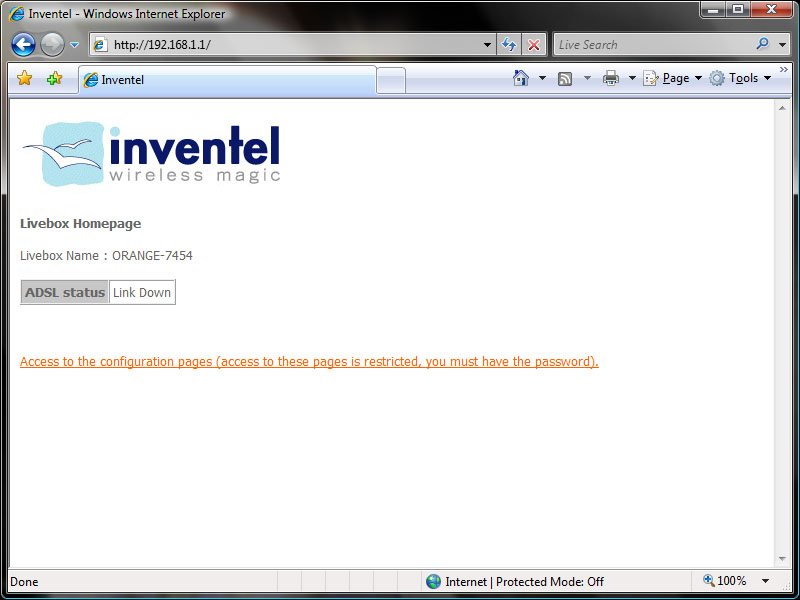Click the Internet Explorer title bar icon
The width and height of the screenshot is (800, 600).
coord(16,14)
